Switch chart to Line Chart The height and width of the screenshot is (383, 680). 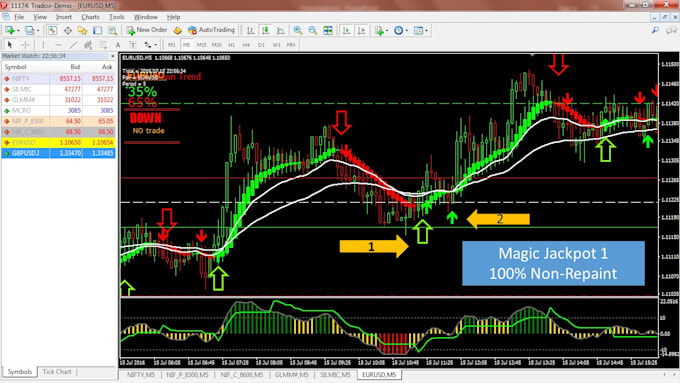point(281,30)
